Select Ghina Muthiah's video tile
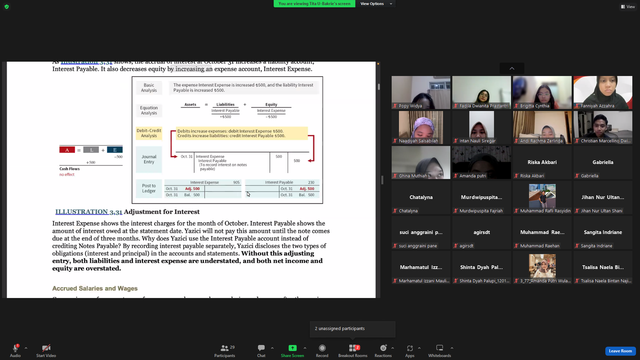 pyautogui.click(x=421, y=162)
